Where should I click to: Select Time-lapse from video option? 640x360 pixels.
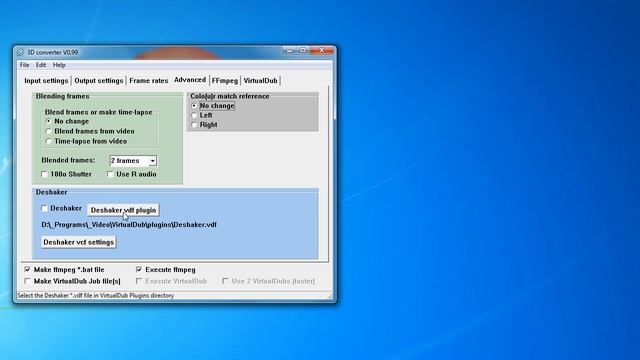[x=49, y=141]
